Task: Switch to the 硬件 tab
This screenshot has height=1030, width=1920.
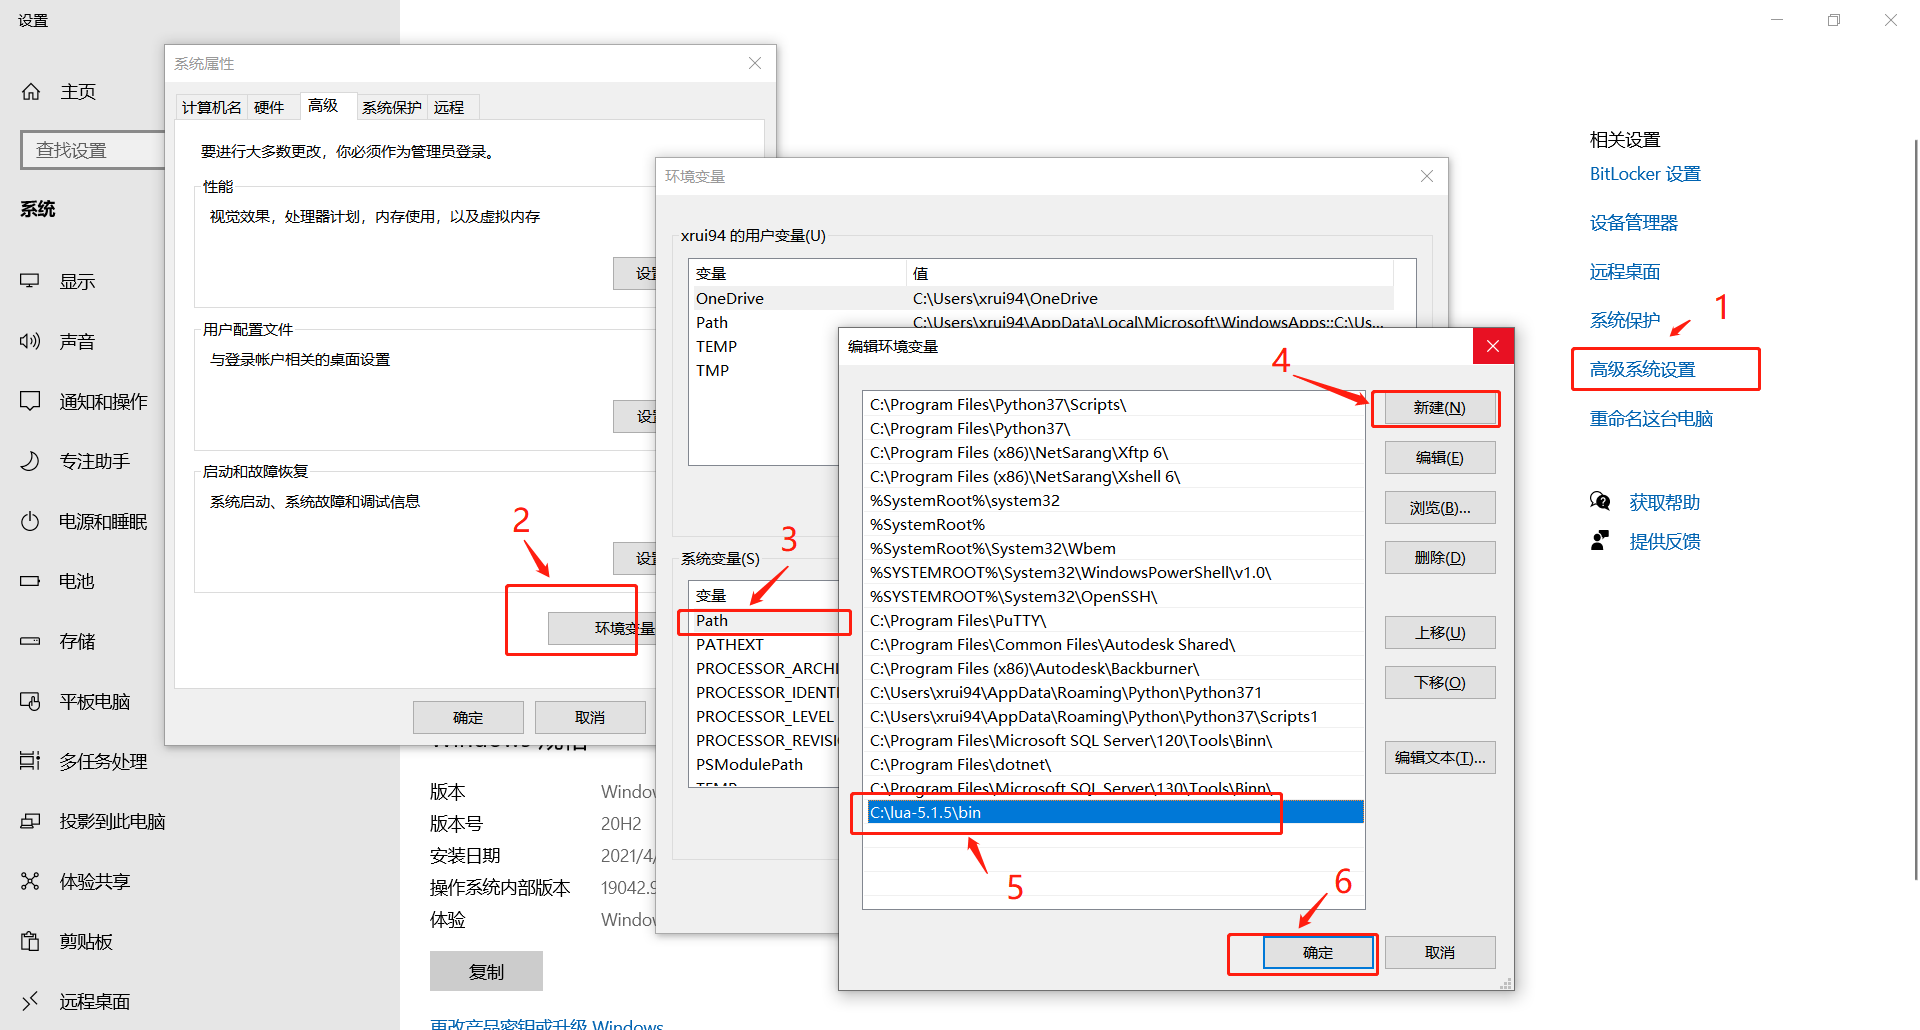Action: tap(271, 106)
